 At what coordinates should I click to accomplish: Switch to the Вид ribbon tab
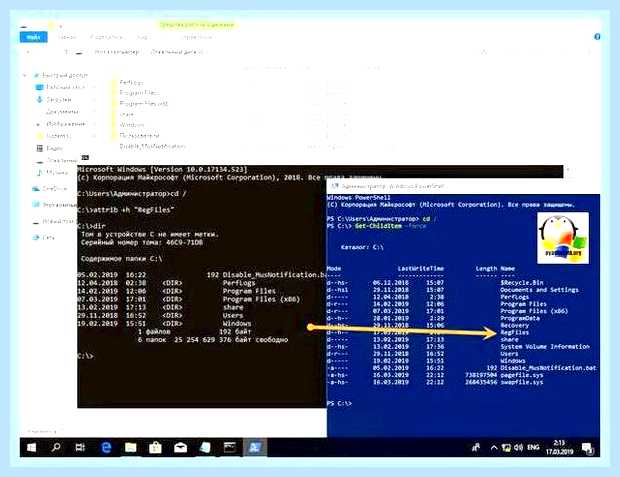coord(142,37)
